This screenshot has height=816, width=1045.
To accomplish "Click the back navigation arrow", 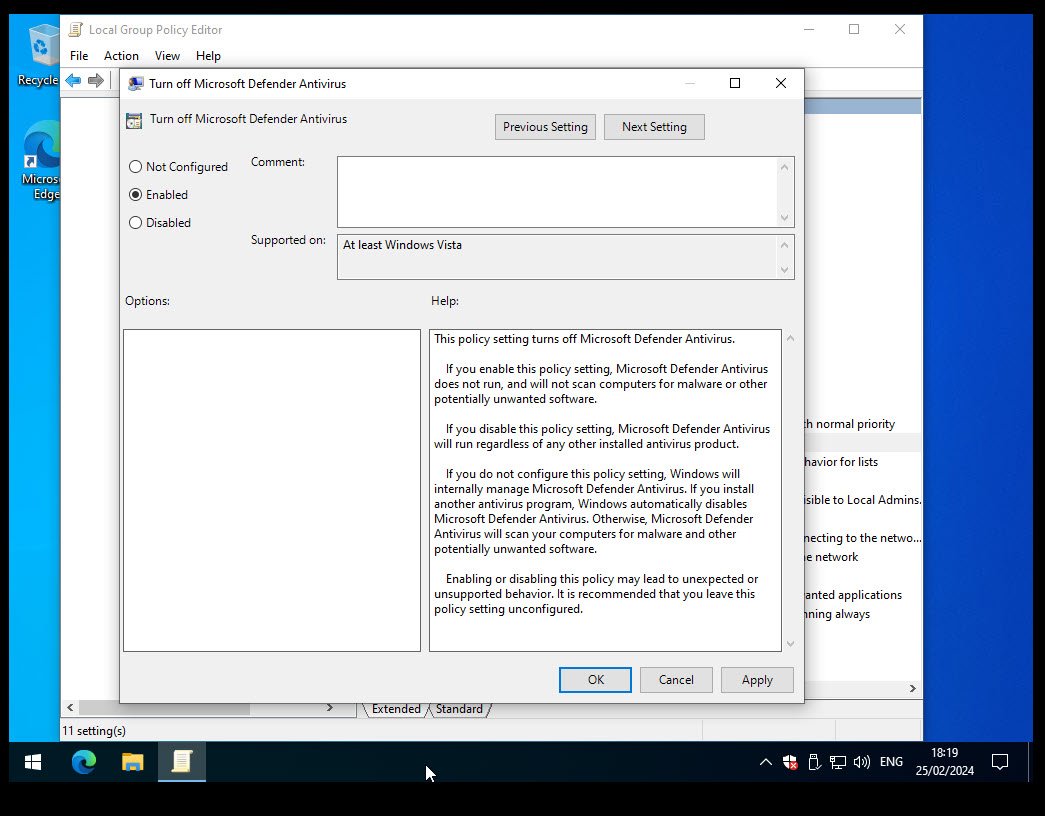I will point(73,79).
